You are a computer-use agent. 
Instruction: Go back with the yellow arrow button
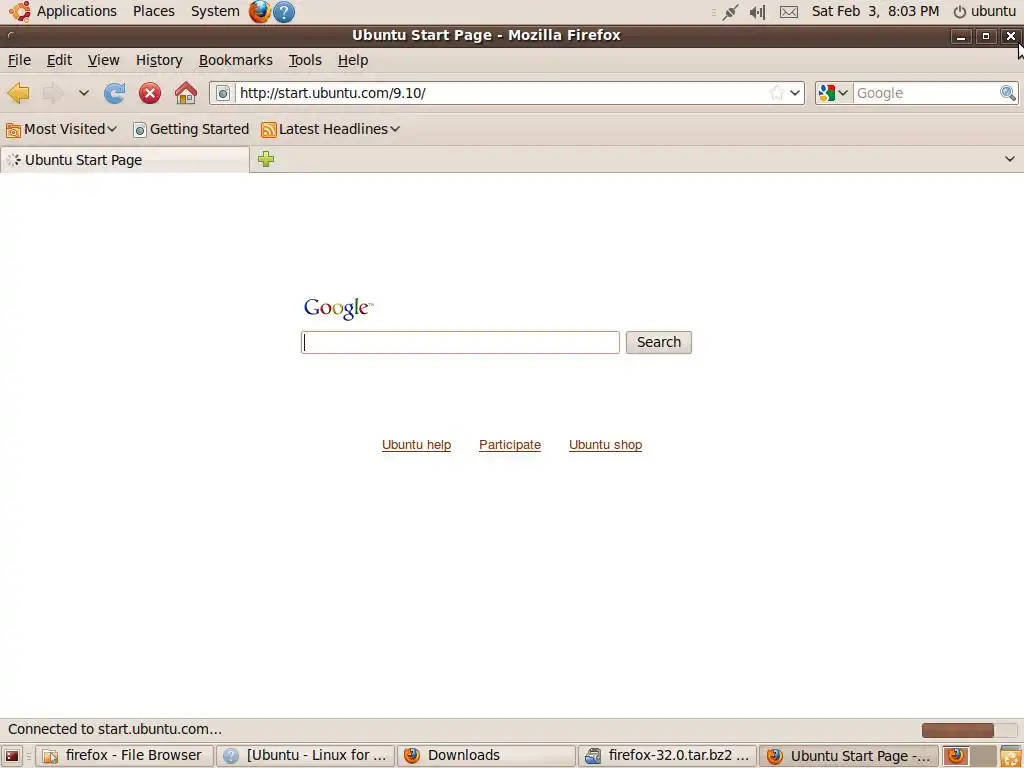[19, 93]
